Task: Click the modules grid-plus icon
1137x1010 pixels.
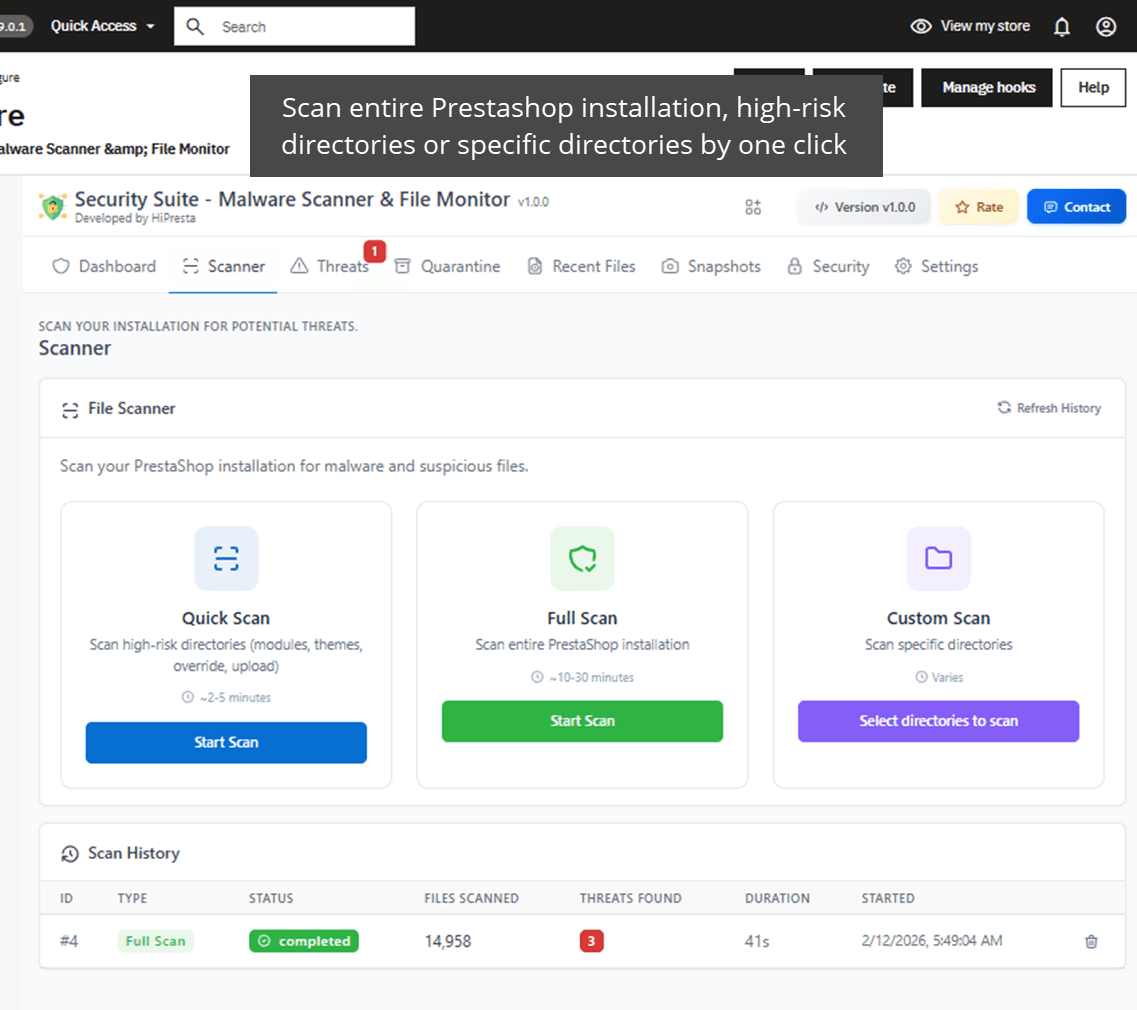Action: click(x=753, y=207)
